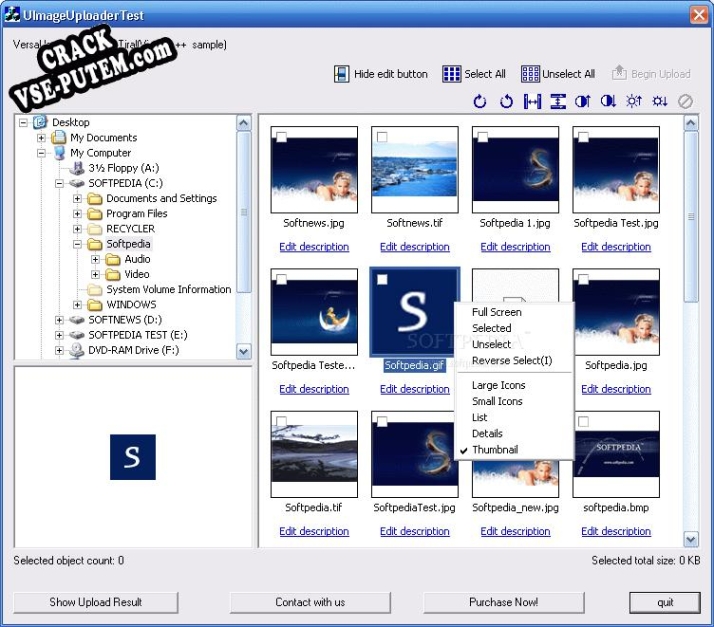Screen dimensions: 714x627
Task: Click the Softpedia_new.jpg file name
Action: coord(515,508)
